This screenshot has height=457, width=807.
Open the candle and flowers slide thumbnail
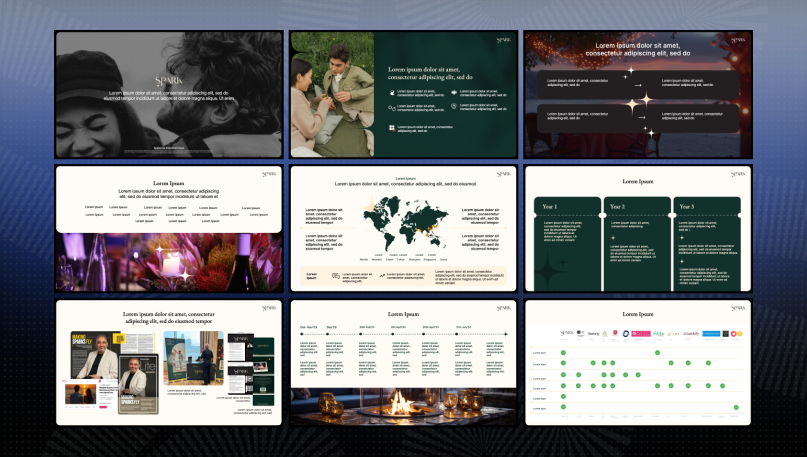169,228
